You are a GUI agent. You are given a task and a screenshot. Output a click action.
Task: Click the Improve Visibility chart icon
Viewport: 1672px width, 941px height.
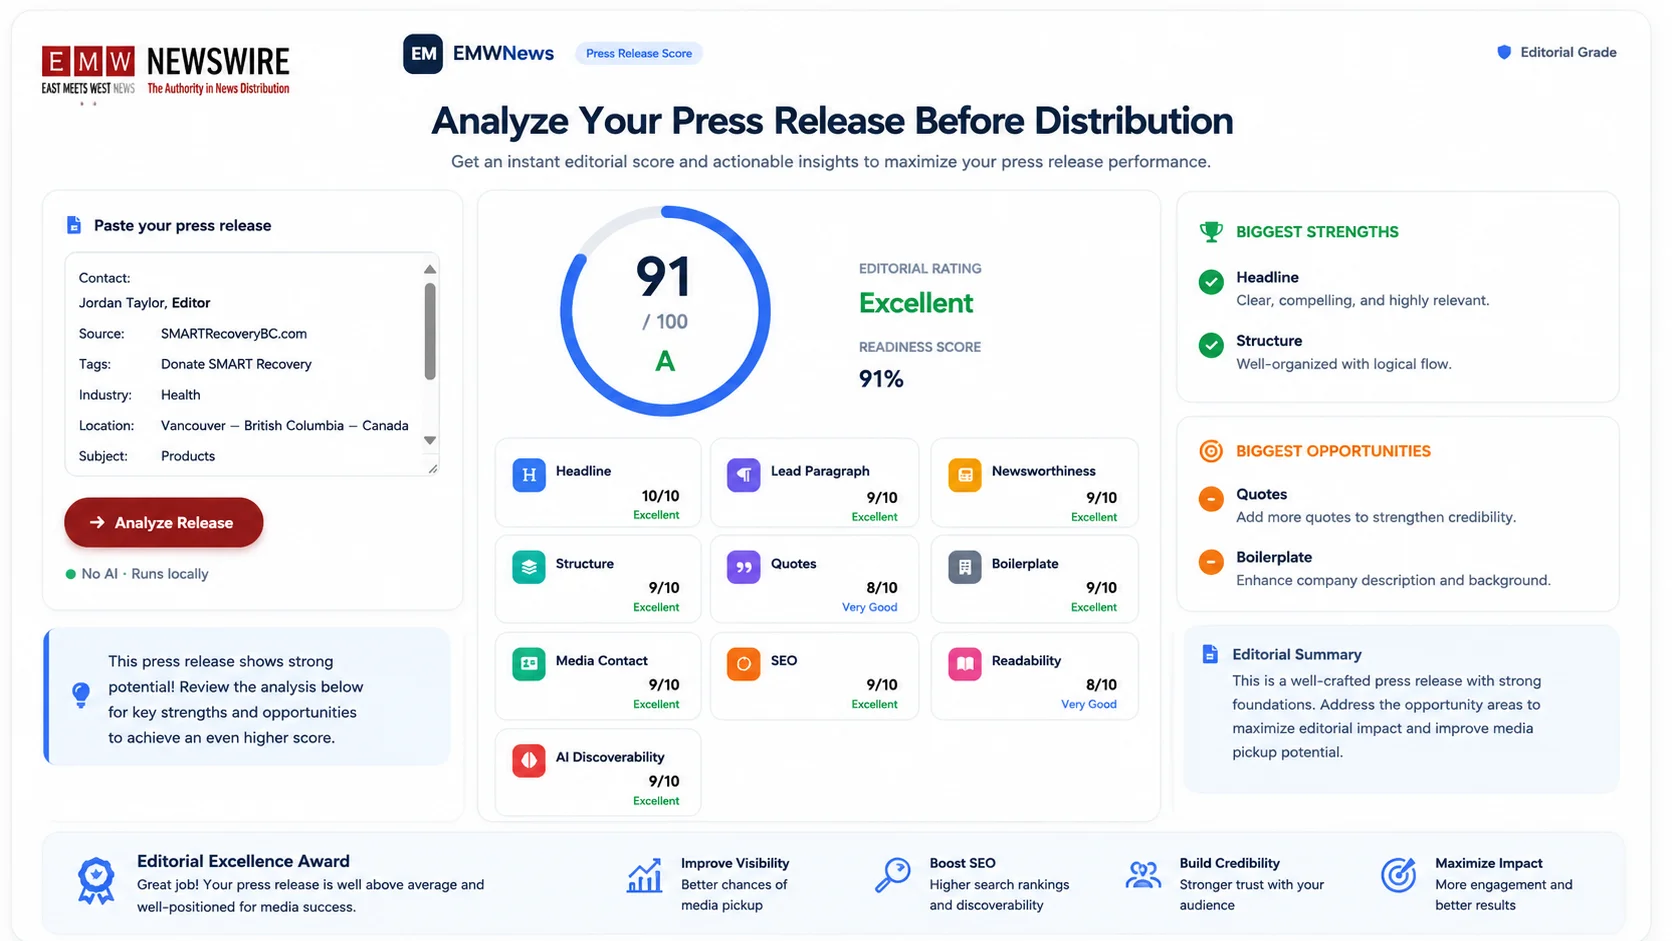(x=645, y=876)
